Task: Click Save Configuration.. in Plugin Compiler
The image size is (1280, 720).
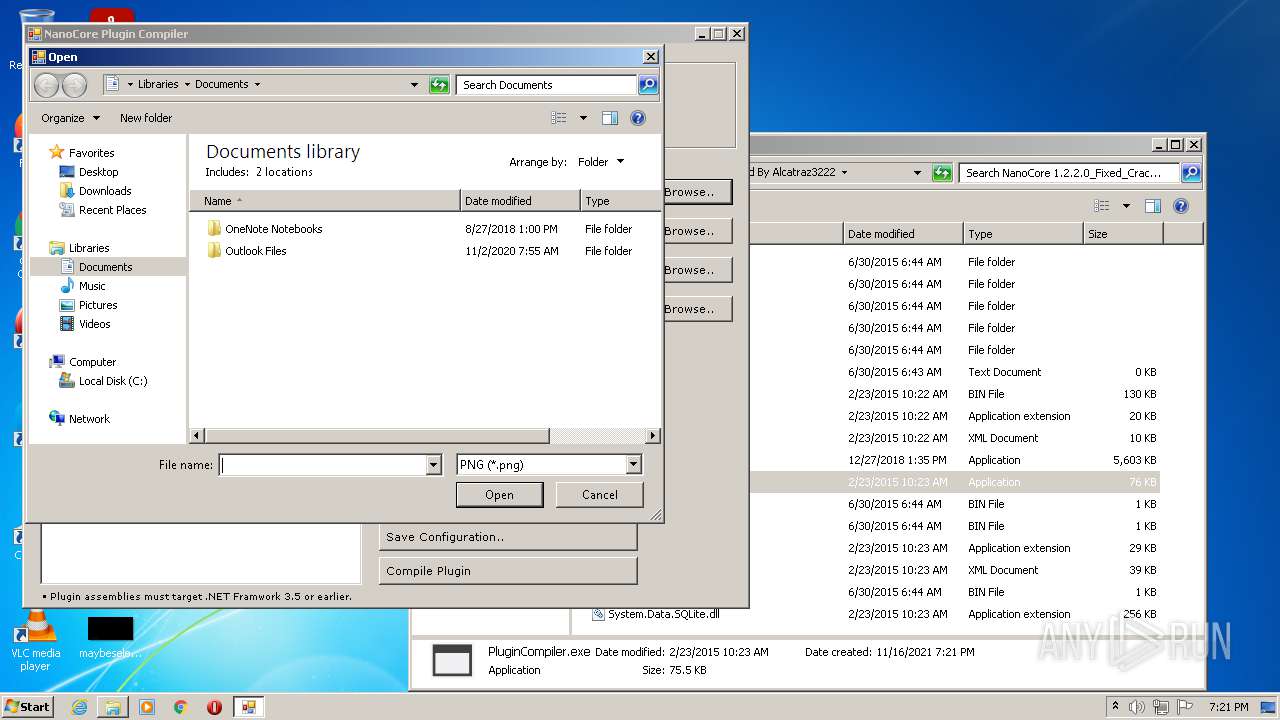Action: pyautogui.click(x=508, y=537)
